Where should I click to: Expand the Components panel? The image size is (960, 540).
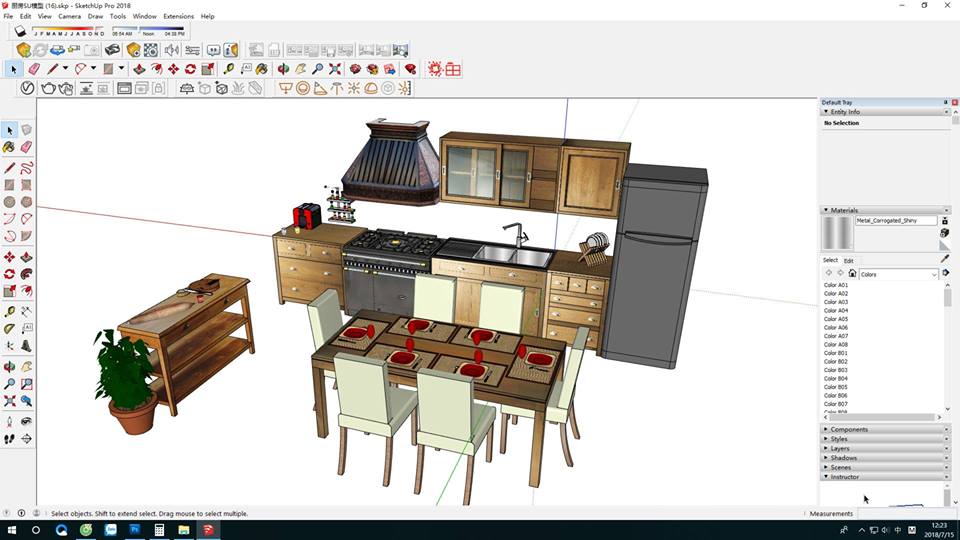[x=850, y=429]
